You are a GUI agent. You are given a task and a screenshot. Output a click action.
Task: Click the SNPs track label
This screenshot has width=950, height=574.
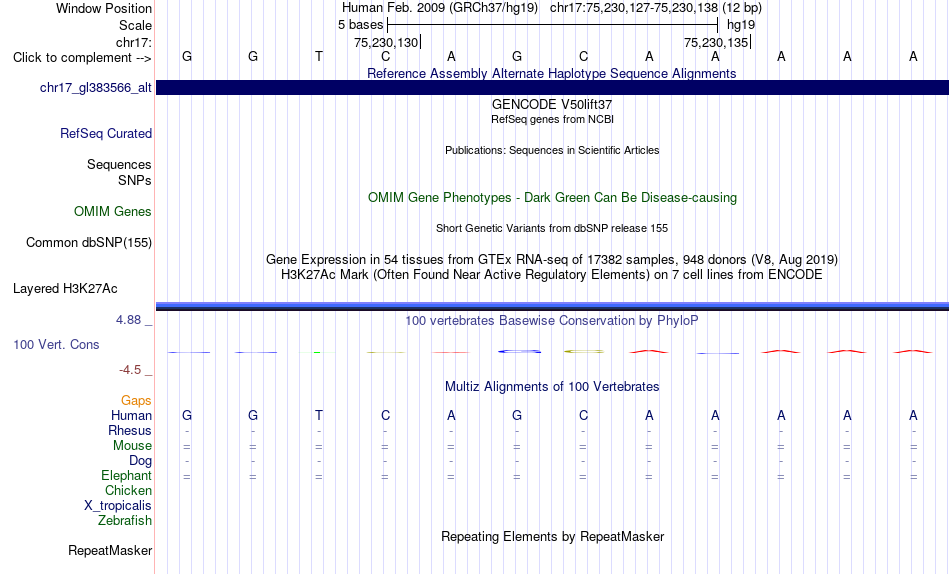[x=135, y=180]
